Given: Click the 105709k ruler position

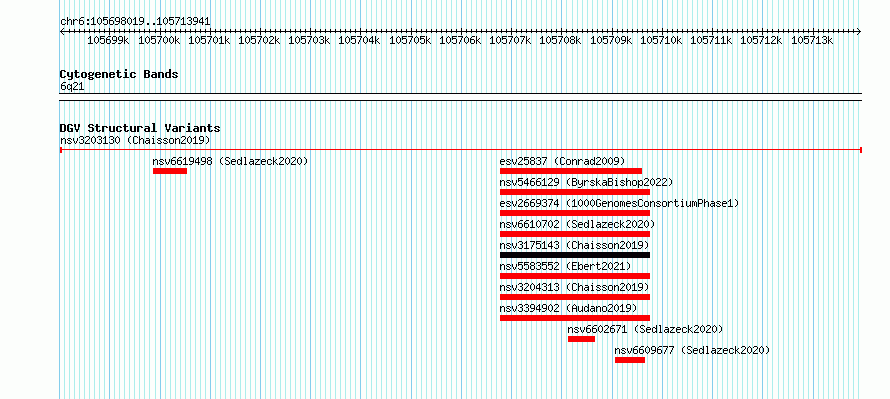Looking at the screenshot, I should click(611, 40).
